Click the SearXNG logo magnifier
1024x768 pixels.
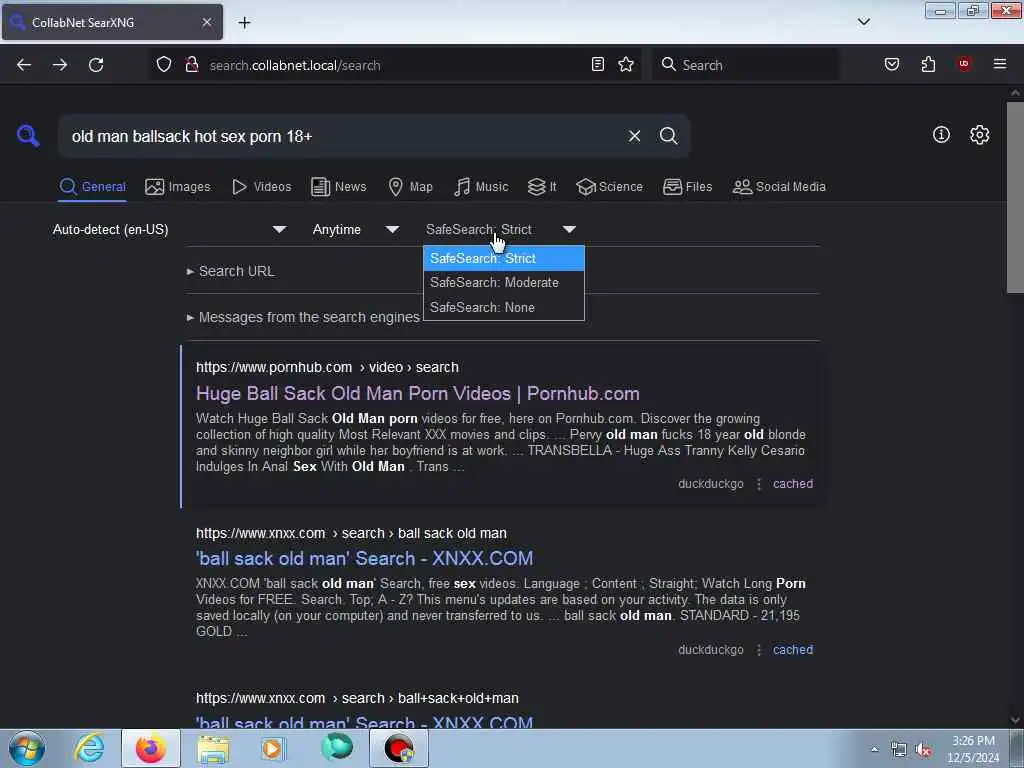(x=28, y=136)
